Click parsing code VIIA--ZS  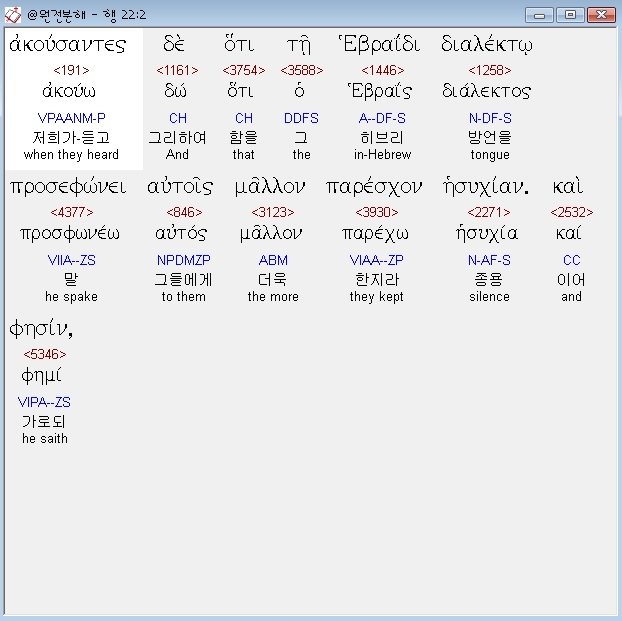(71, 260)
